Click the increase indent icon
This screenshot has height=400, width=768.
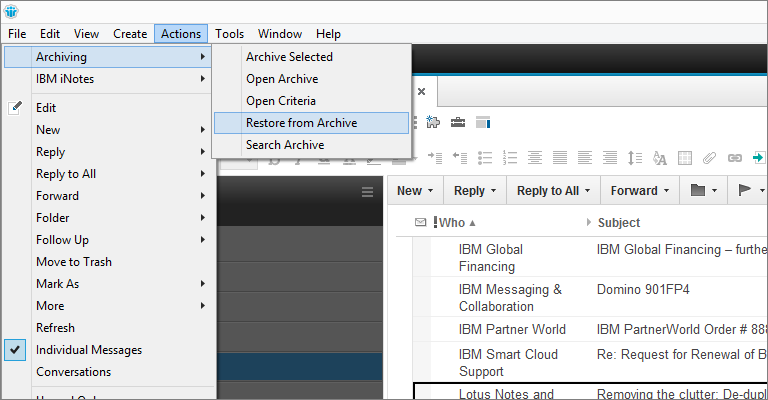point(435,158)
